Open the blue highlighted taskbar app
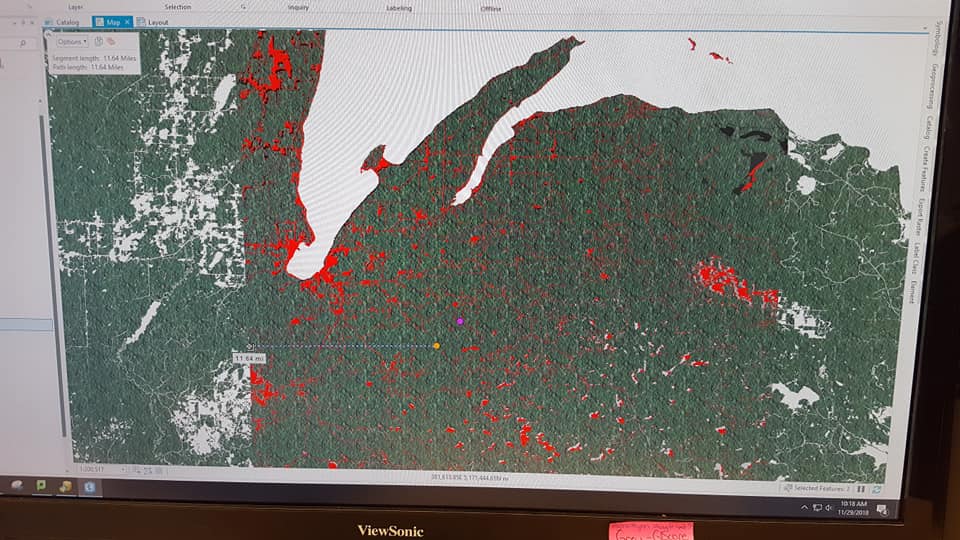The width and height of the screenshot is (960, 540). click(x=89, y=487)
